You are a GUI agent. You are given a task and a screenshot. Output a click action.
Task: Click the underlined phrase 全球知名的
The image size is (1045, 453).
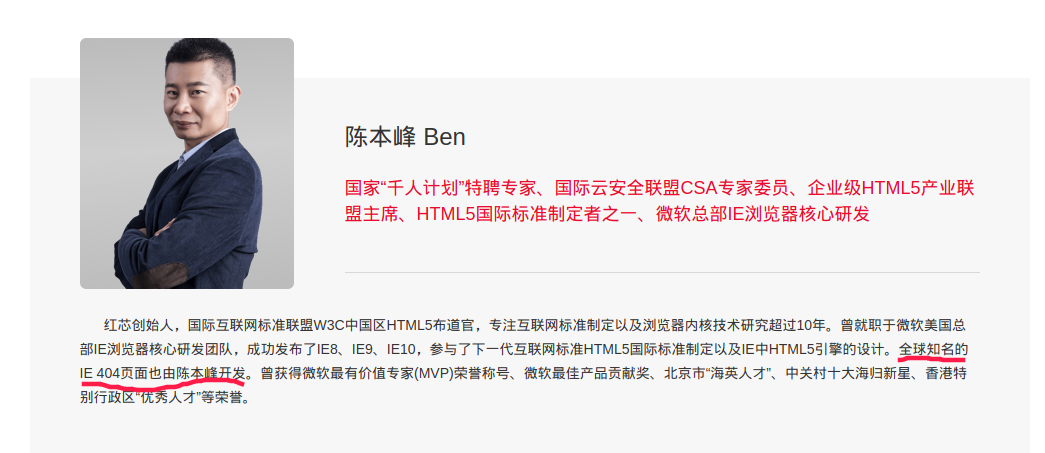(x=932, y=350)
